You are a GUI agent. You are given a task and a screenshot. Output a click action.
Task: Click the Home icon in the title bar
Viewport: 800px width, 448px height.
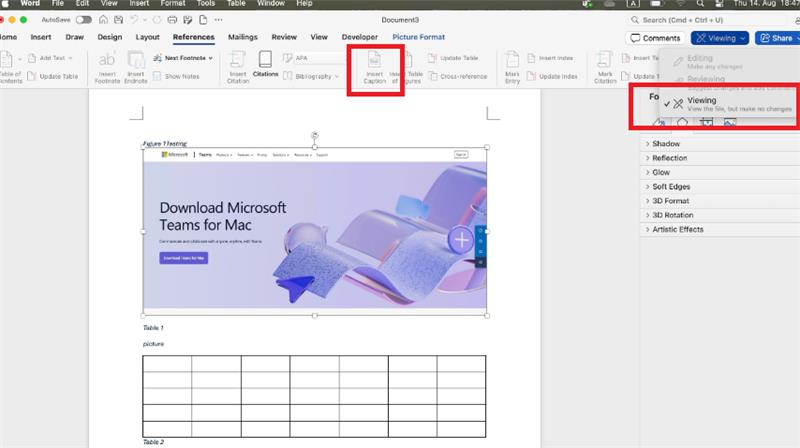[x=103, y=20]
